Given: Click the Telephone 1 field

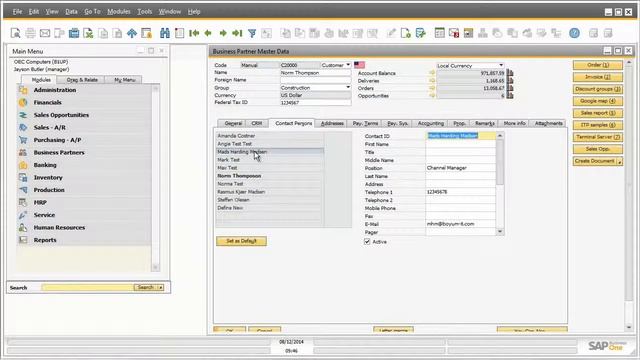Looking at the screenshot, I should 460,192.
